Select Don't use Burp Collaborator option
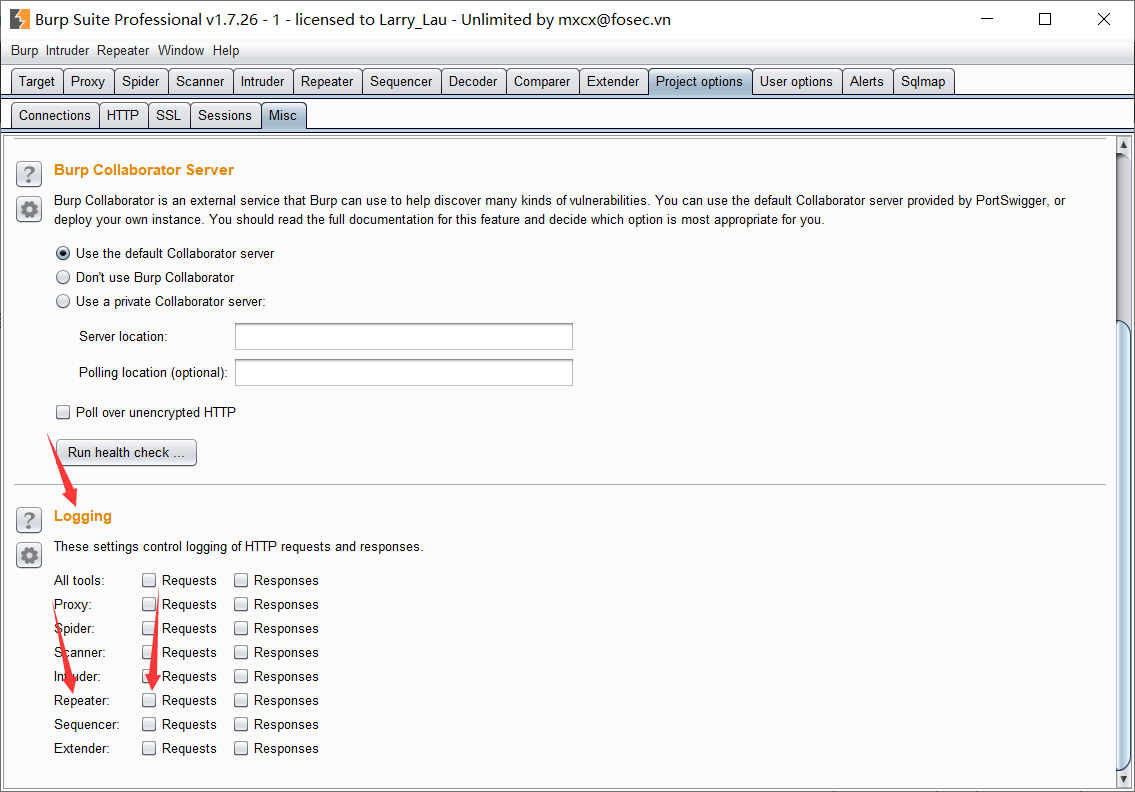The height and width of the screenshot is (792, 1135). click(x=64, y=277)
